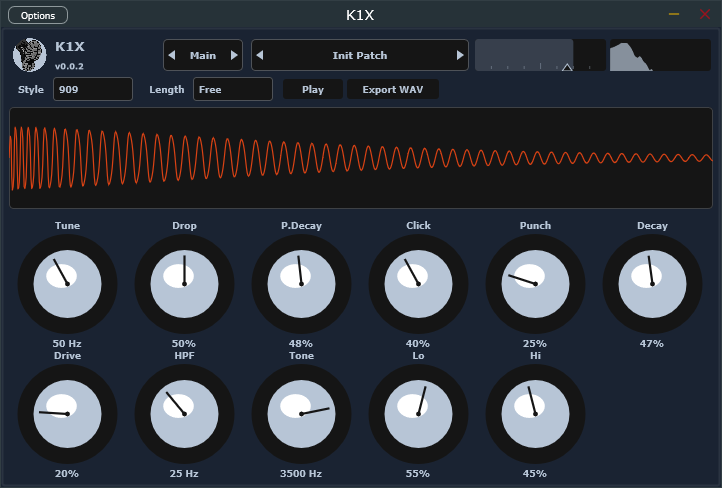722x488 pixels.
Task: Click the output level meter triangle marker
Action: (x=567, y=68)
